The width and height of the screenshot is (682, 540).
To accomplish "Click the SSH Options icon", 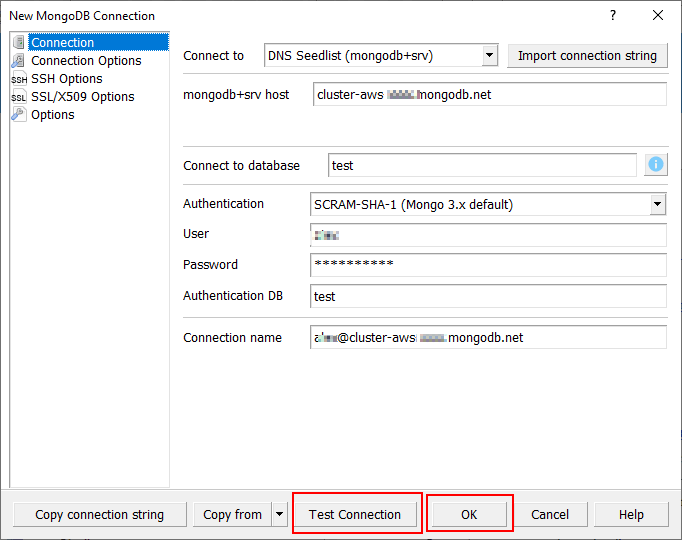I will (x=19, y=79).
